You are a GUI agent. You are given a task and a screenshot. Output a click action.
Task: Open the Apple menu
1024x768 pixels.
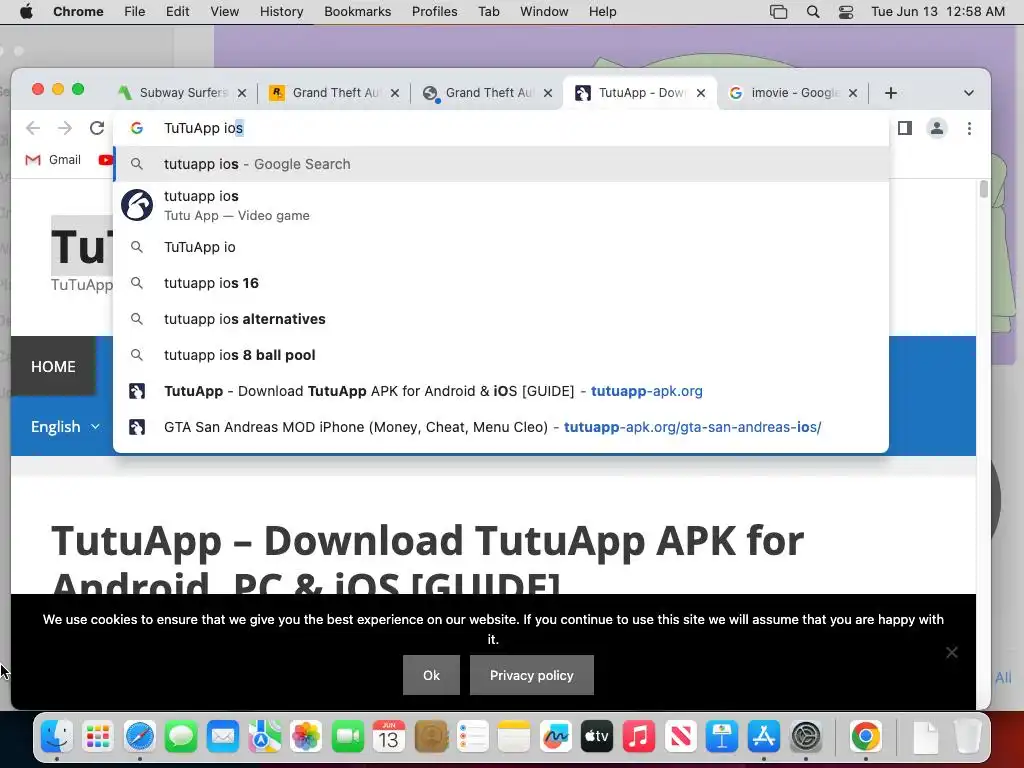point(26,12)
